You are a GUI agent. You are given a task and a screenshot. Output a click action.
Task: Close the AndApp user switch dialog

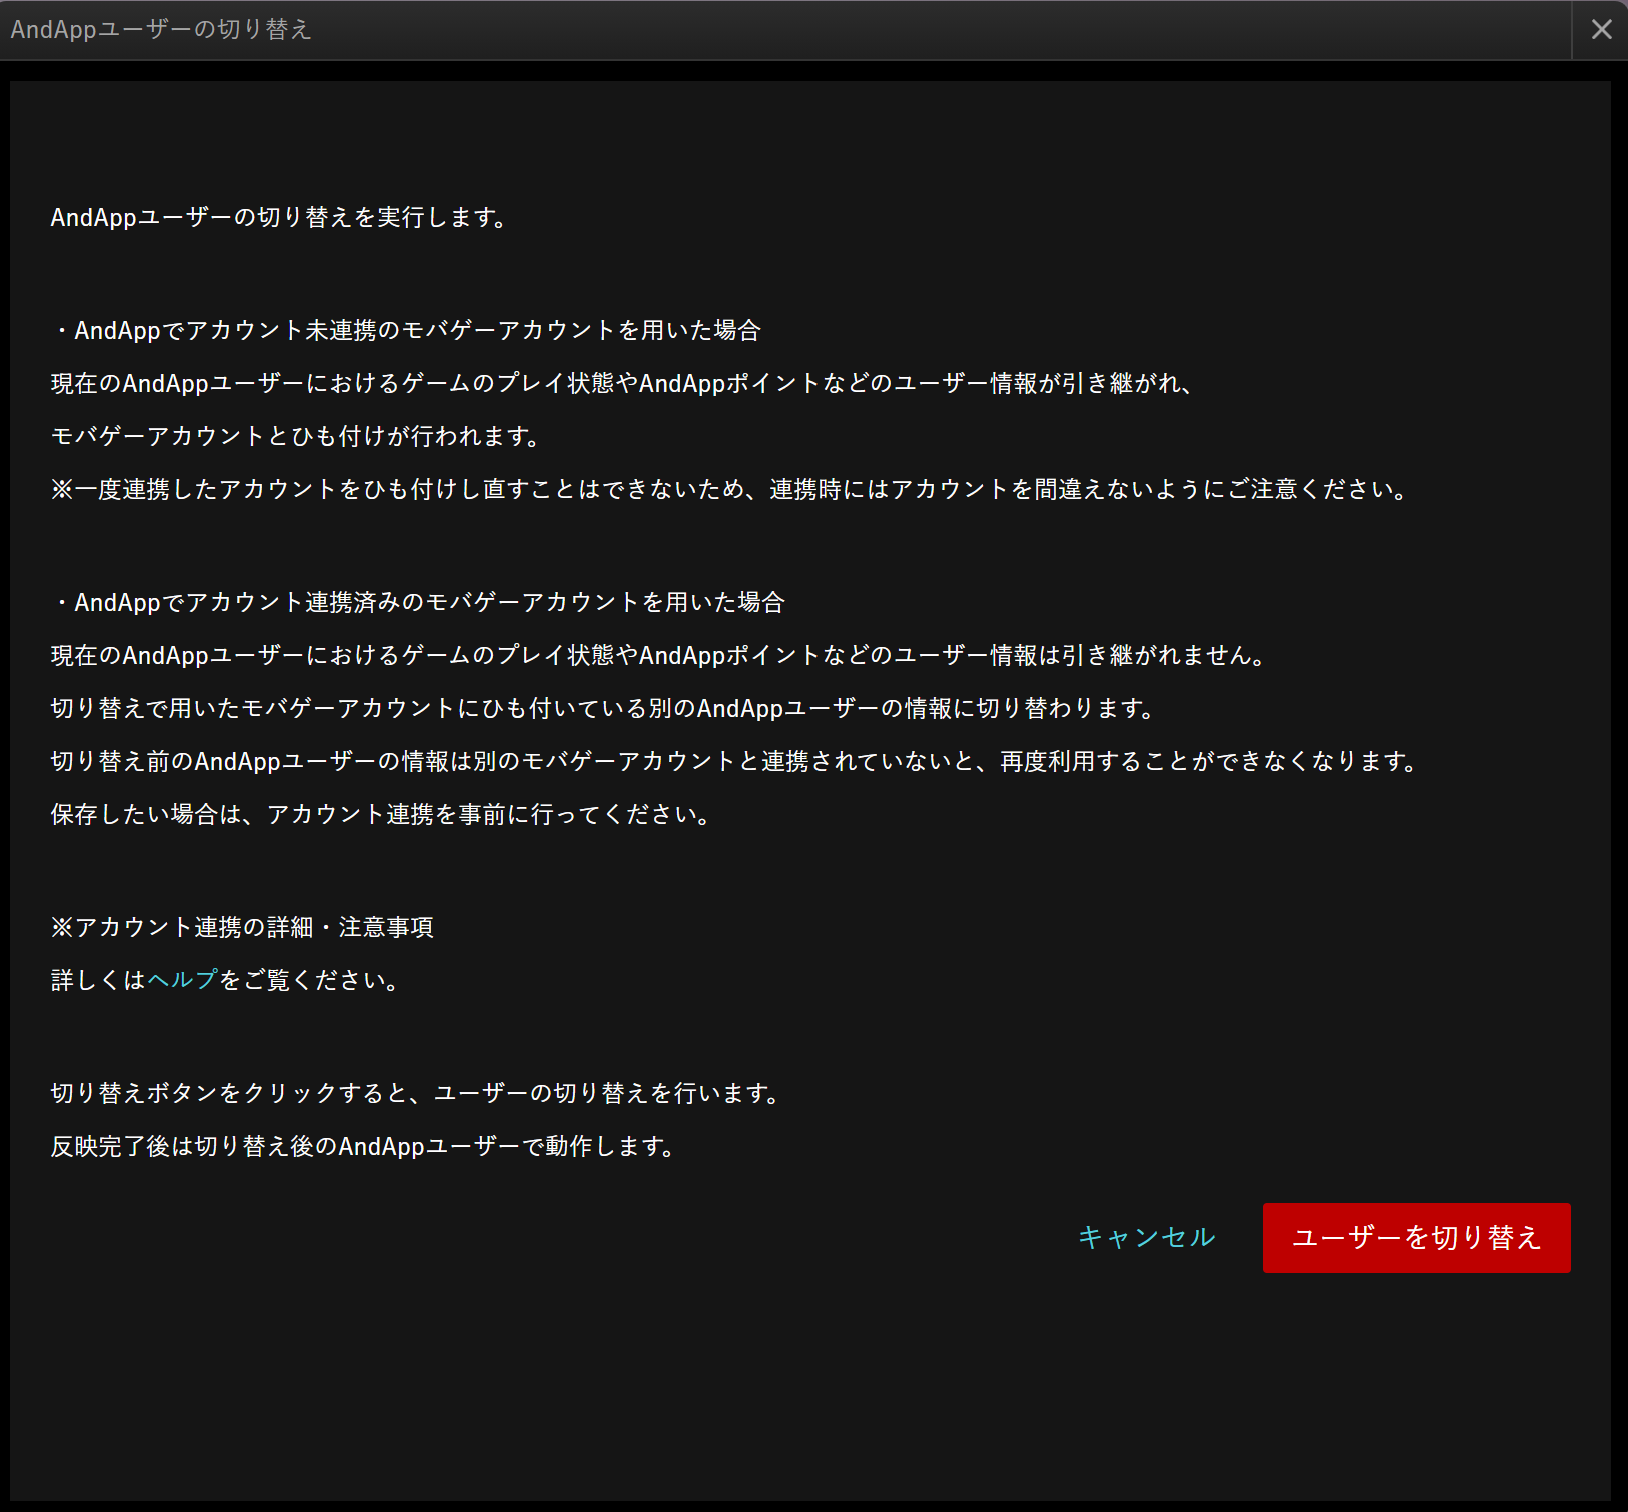1601,30
